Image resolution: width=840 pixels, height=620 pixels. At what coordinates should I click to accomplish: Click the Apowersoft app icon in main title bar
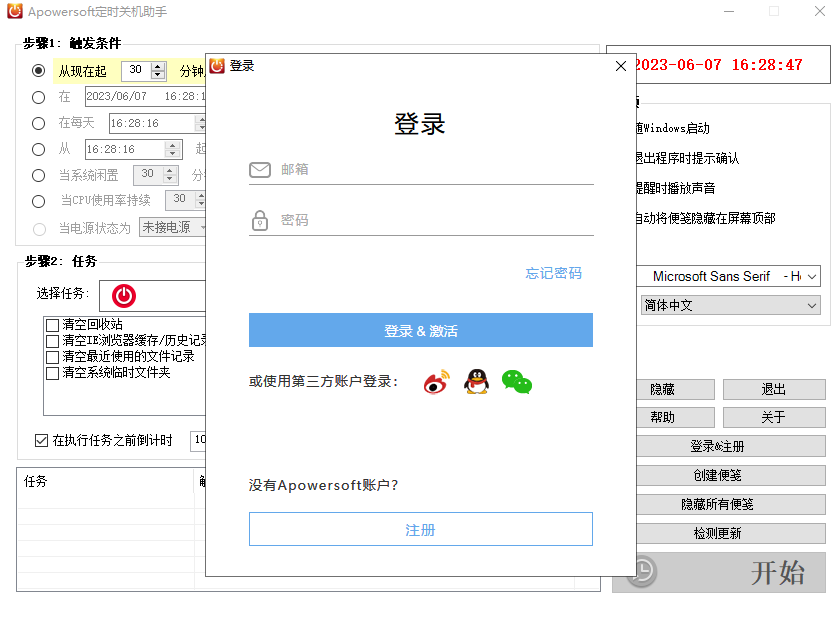14,11
